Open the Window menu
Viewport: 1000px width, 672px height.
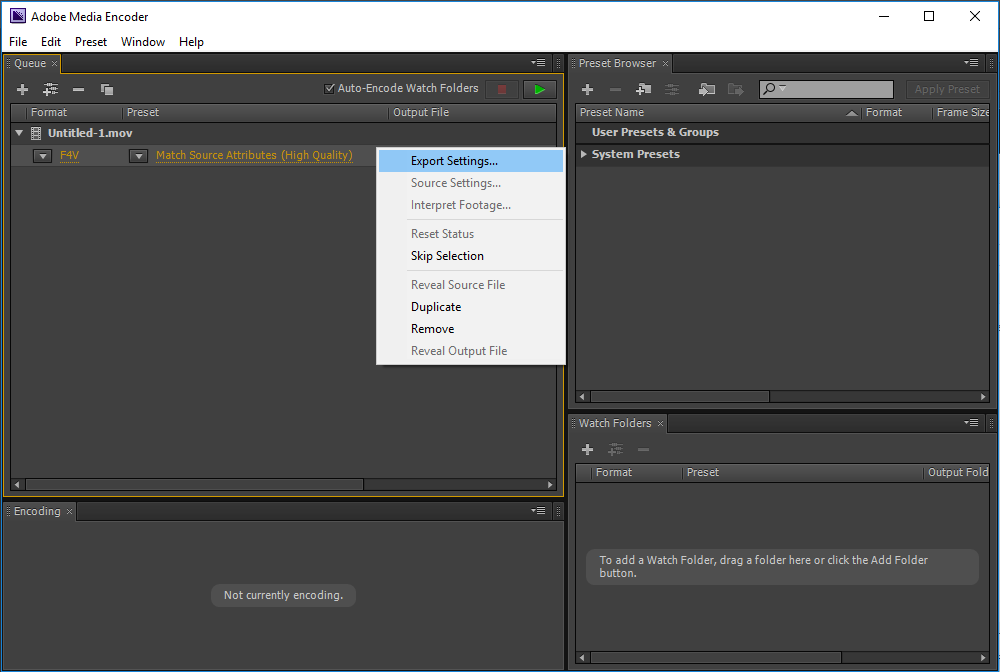[143, 41]
